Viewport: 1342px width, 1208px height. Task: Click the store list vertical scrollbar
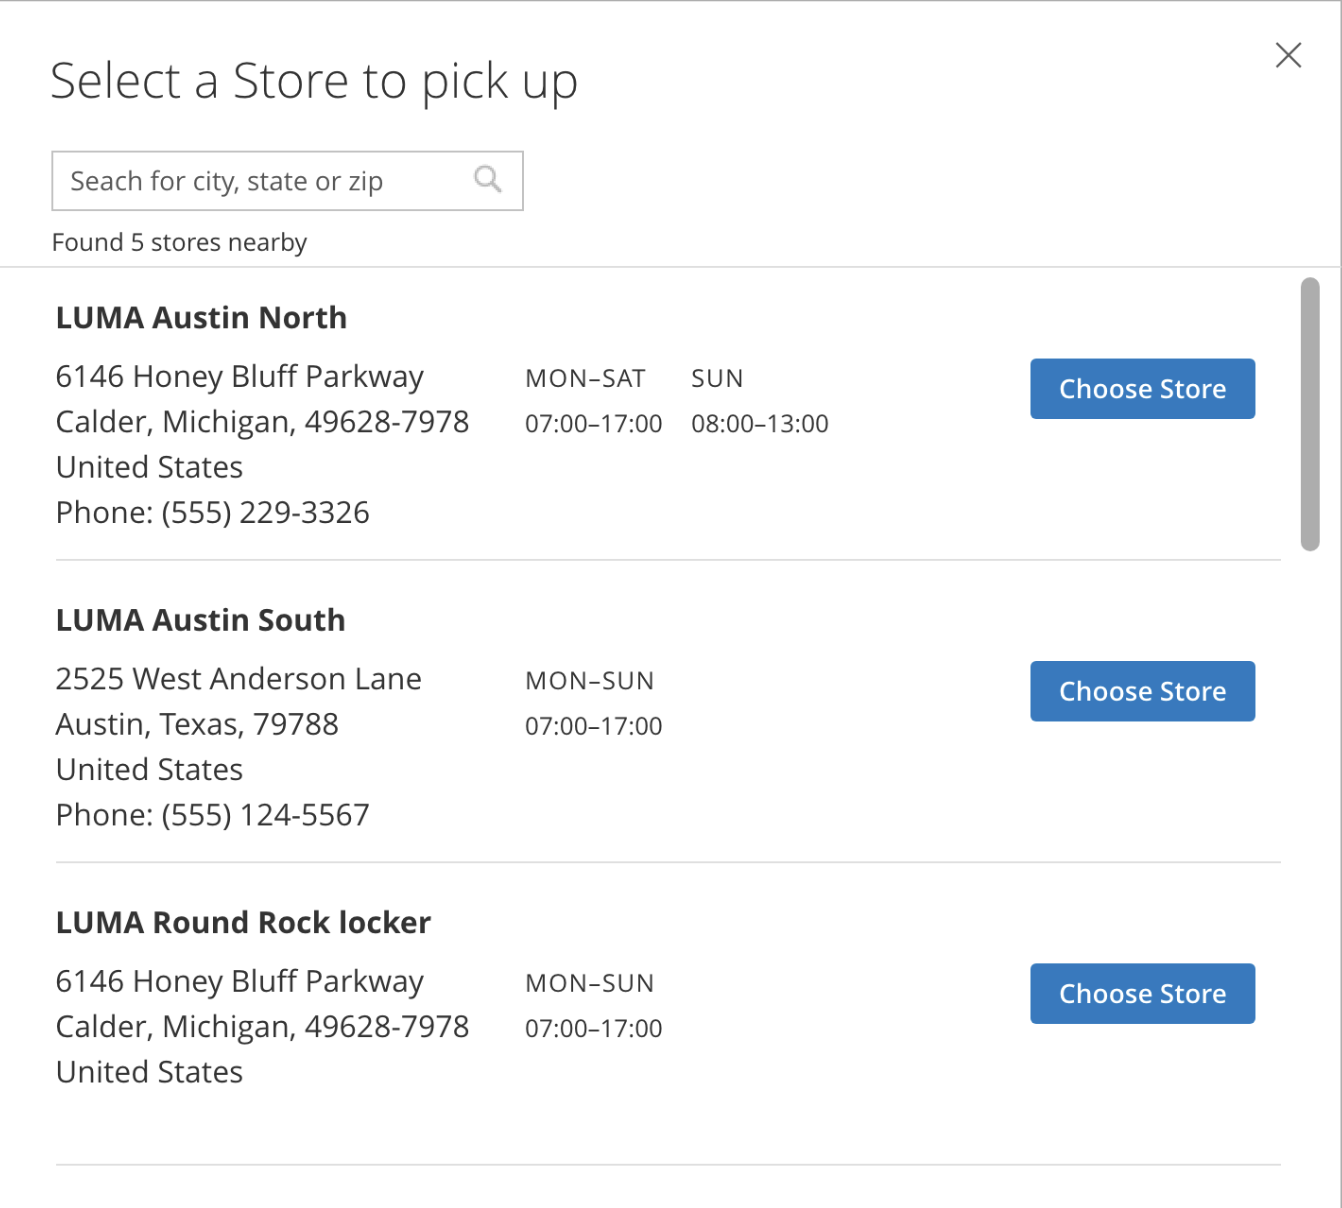coord(1310,414)
